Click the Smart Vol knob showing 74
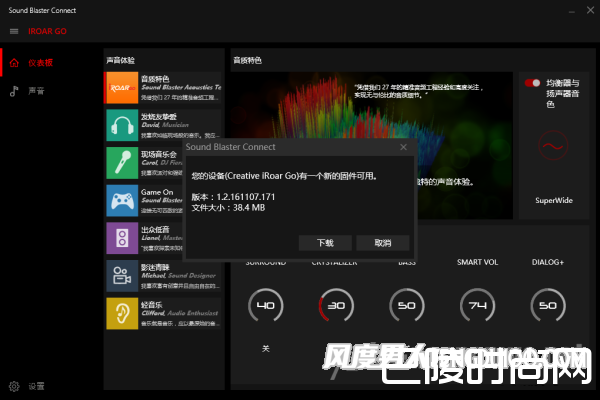This screenshot has width=600, height=400. (x=477, y=305)
